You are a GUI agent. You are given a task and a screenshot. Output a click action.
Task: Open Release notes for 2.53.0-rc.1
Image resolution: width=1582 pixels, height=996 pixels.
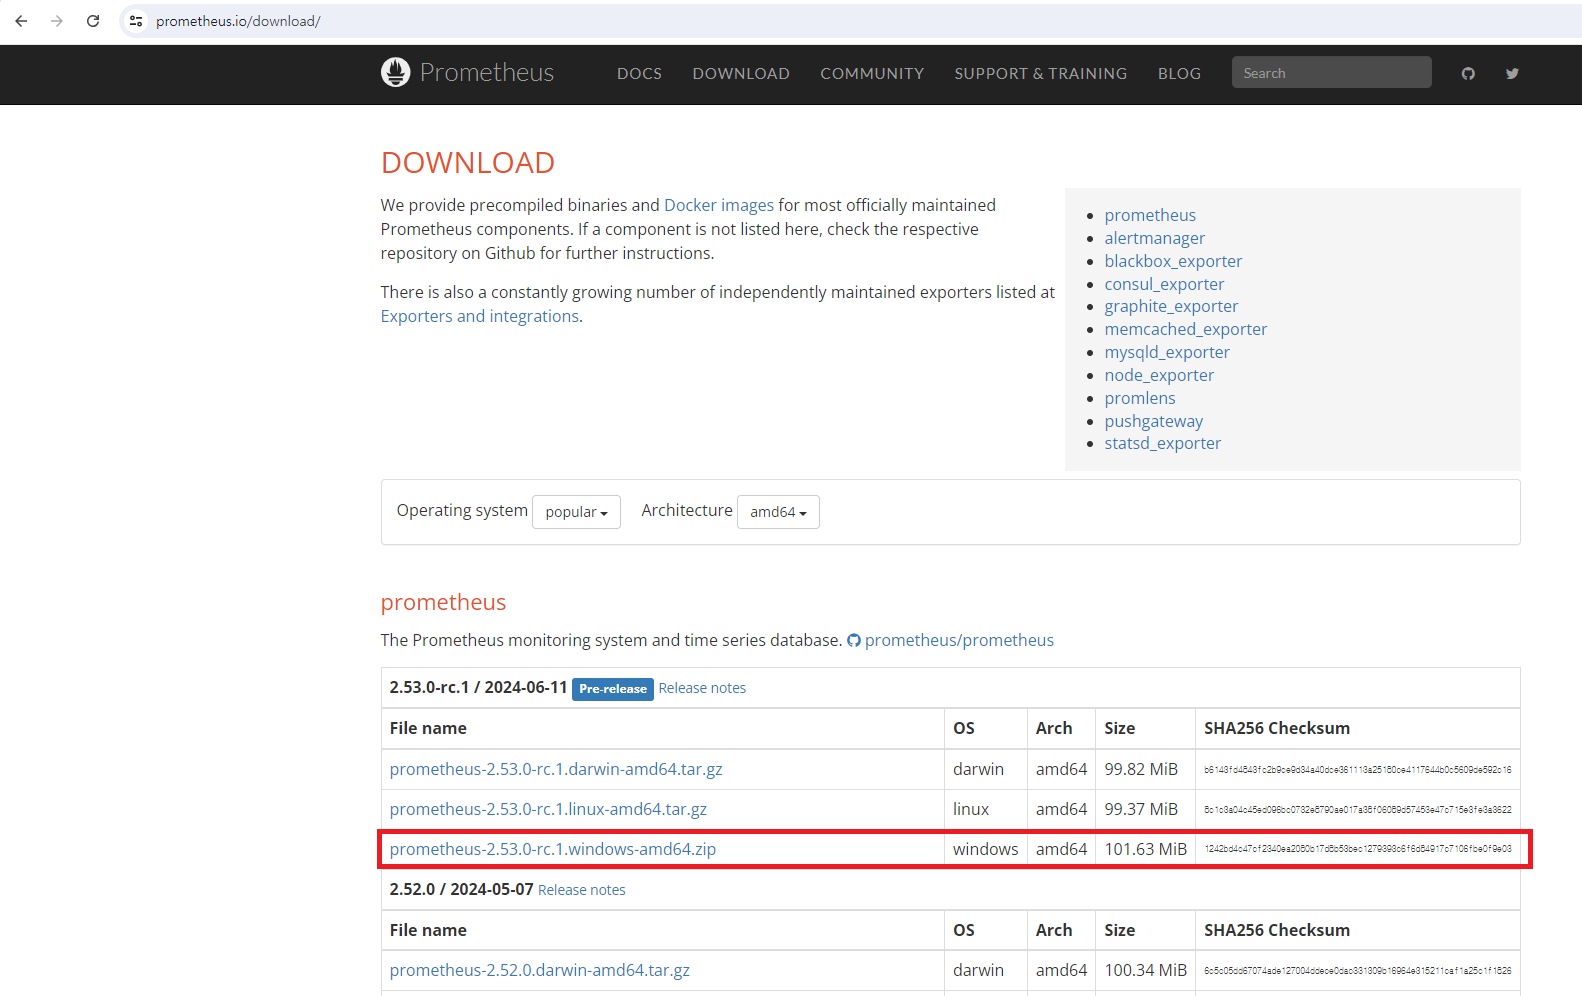pyautogui.click(x=702, y=688)
